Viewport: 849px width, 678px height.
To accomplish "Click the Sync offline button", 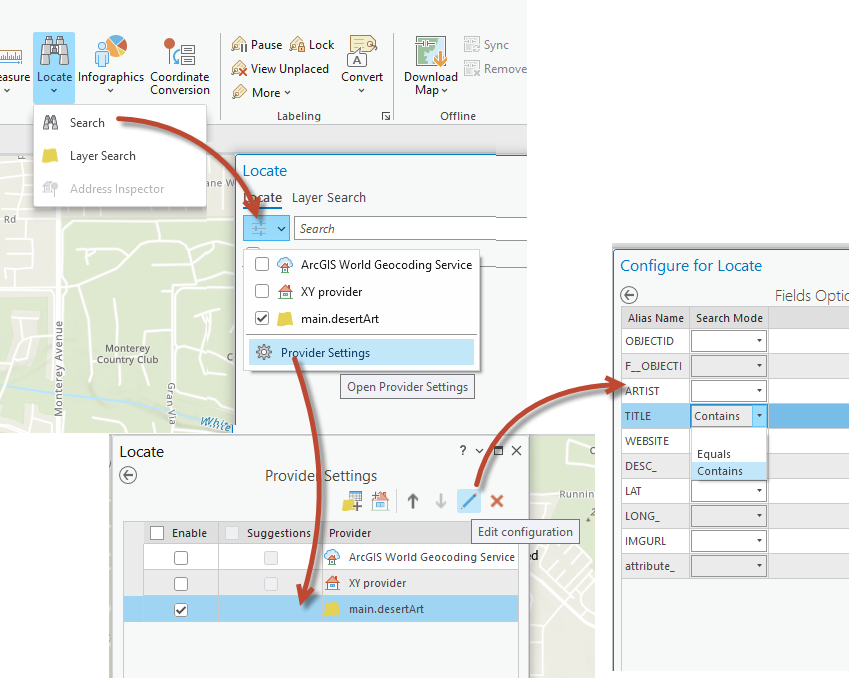I will [486, 45].
